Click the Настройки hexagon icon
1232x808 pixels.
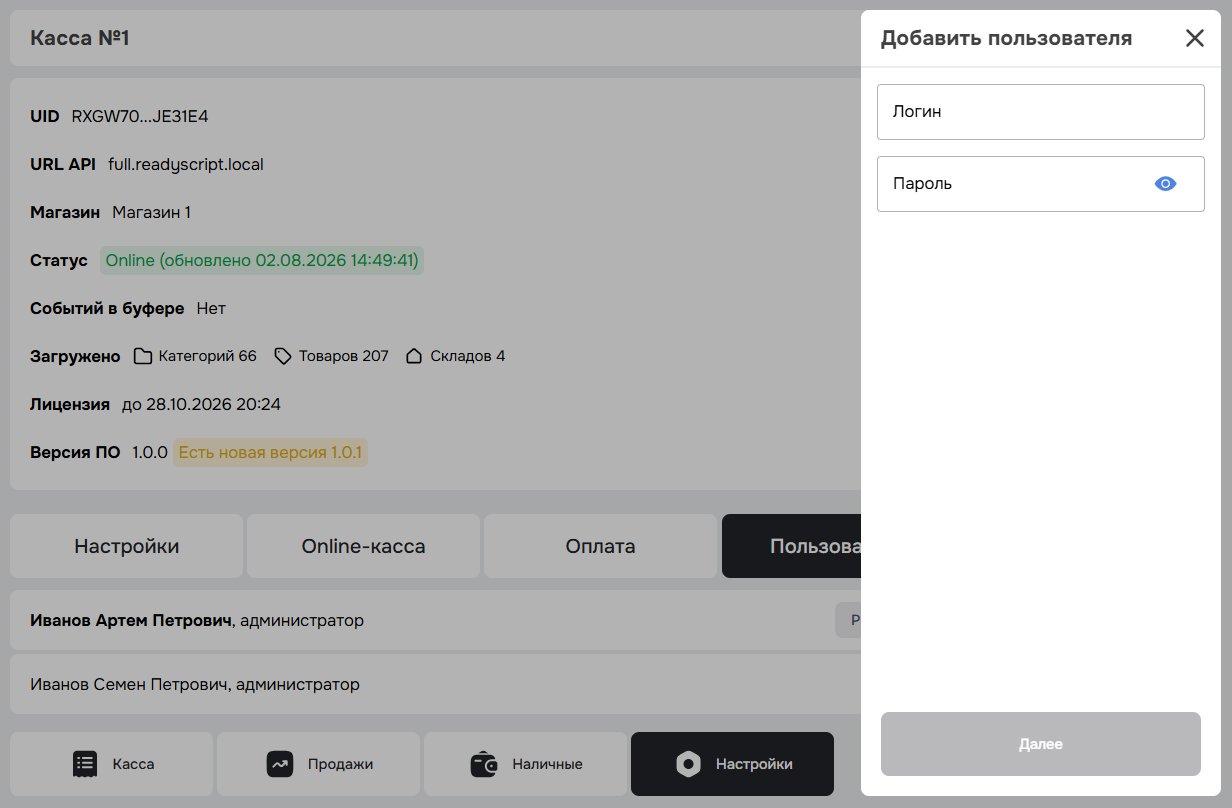(688, 764)
